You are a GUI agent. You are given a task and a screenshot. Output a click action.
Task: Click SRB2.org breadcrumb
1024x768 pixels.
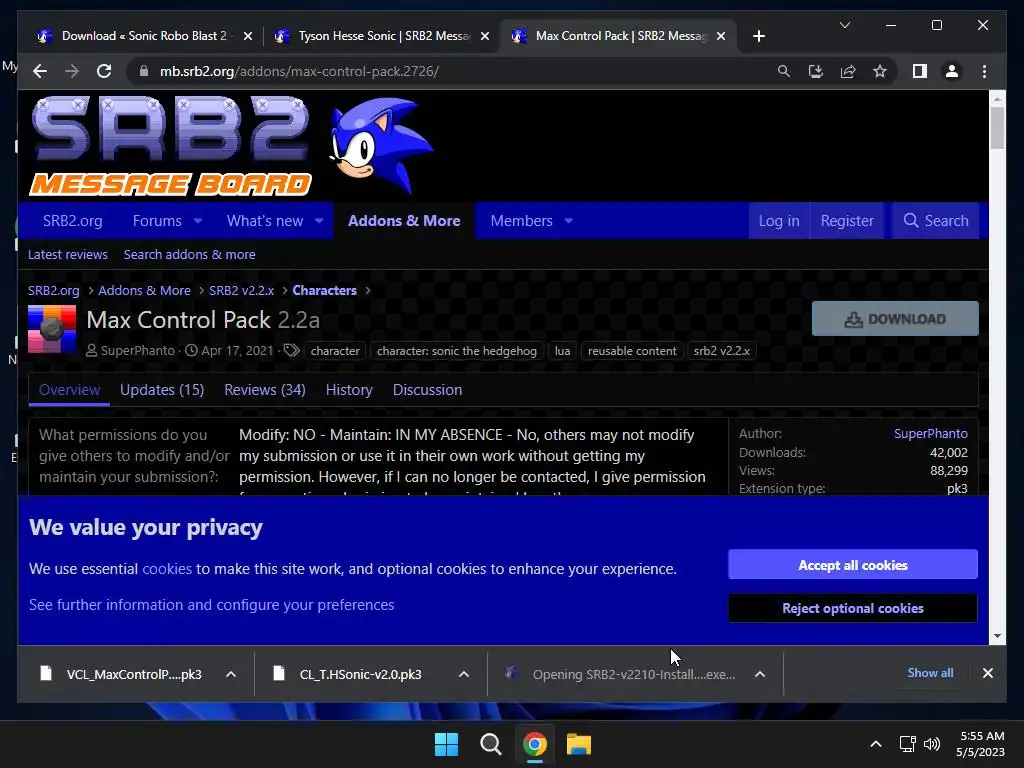54,291
